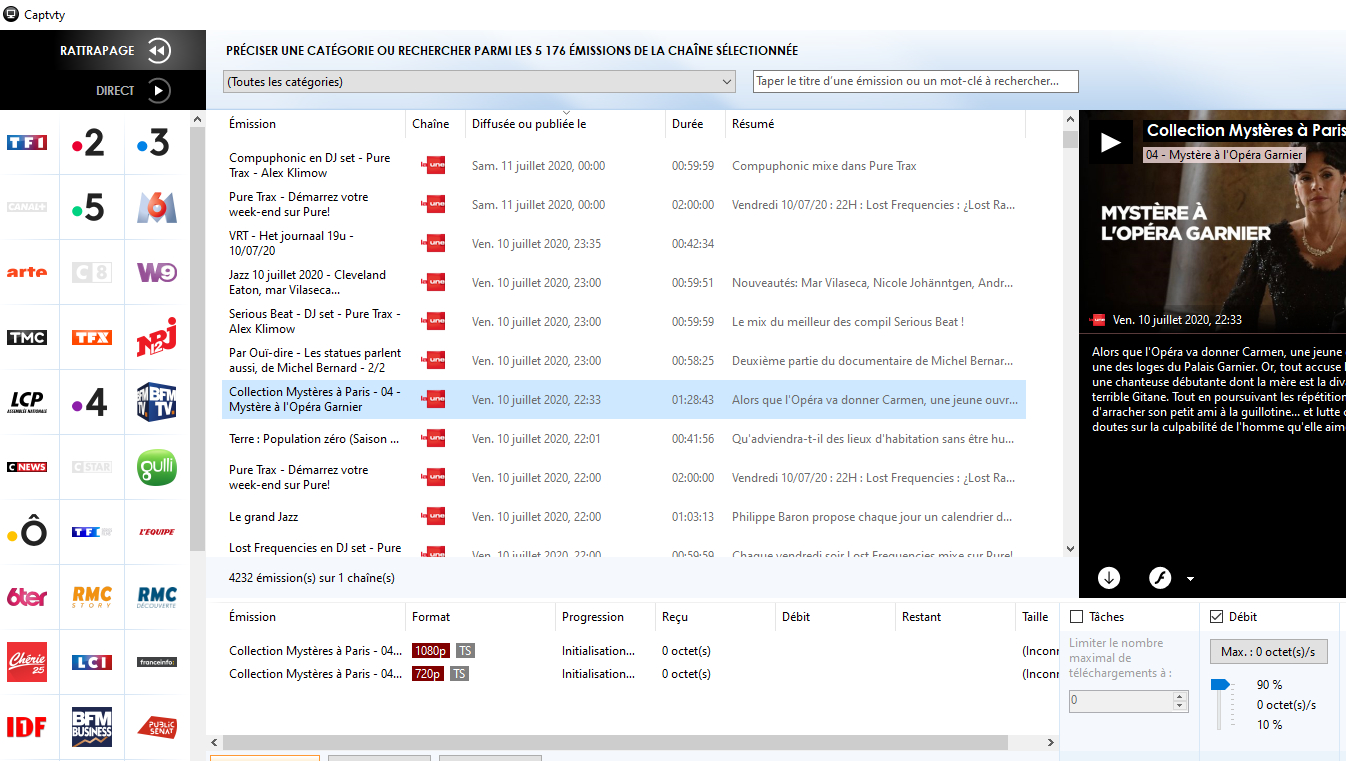1346x761 pixels.
Task: Enable the Tâches checkbox
Action: click(1077, 617)
